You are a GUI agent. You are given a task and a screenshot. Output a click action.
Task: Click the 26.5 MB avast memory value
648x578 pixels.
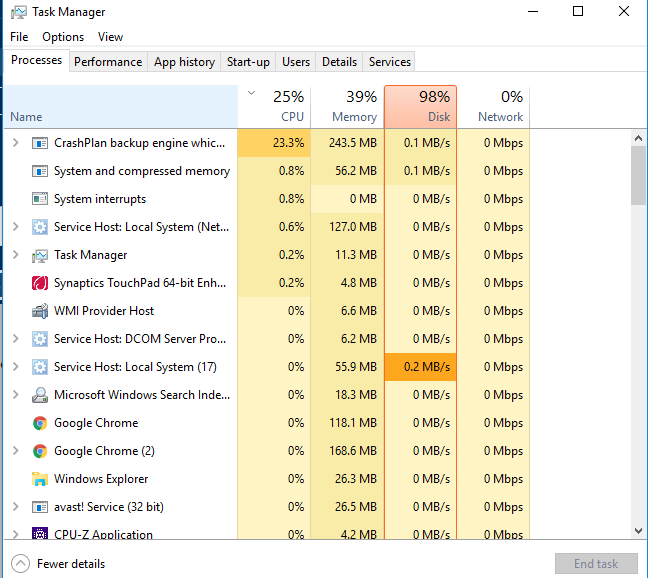(x=356, y=507)
